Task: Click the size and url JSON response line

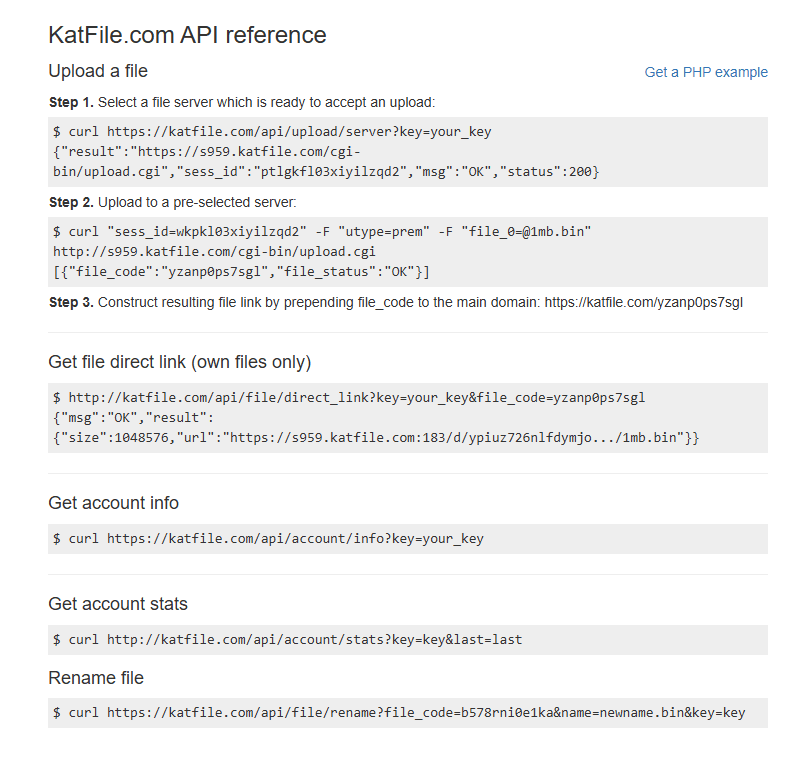Action: tap(376, 437)
